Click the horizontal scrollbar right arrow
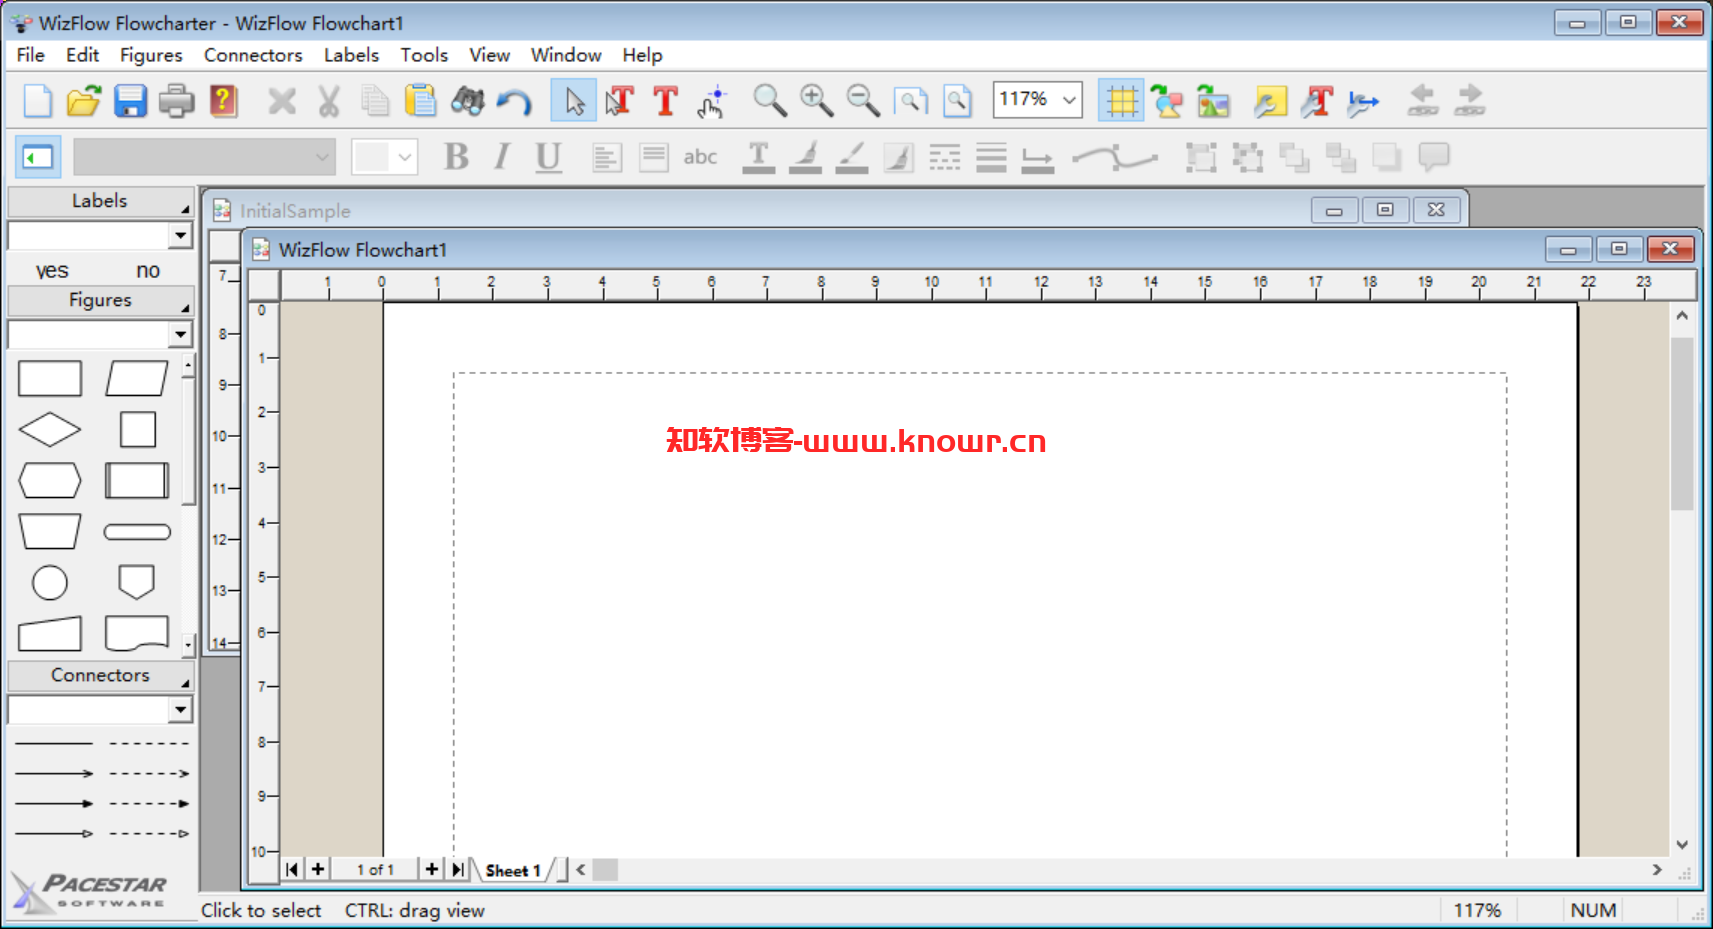This screenshot has width=1713, height=929. point(1657,870)
